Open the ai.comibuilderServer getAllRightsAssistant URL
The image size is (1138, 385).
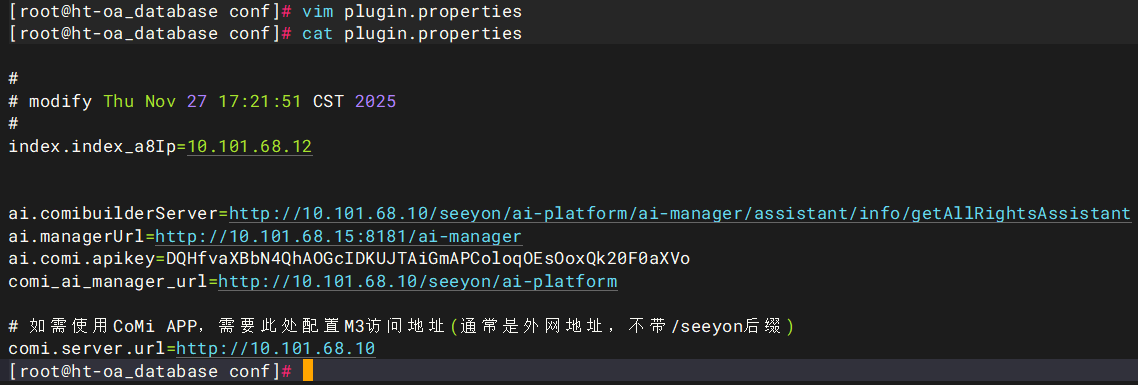680,214
